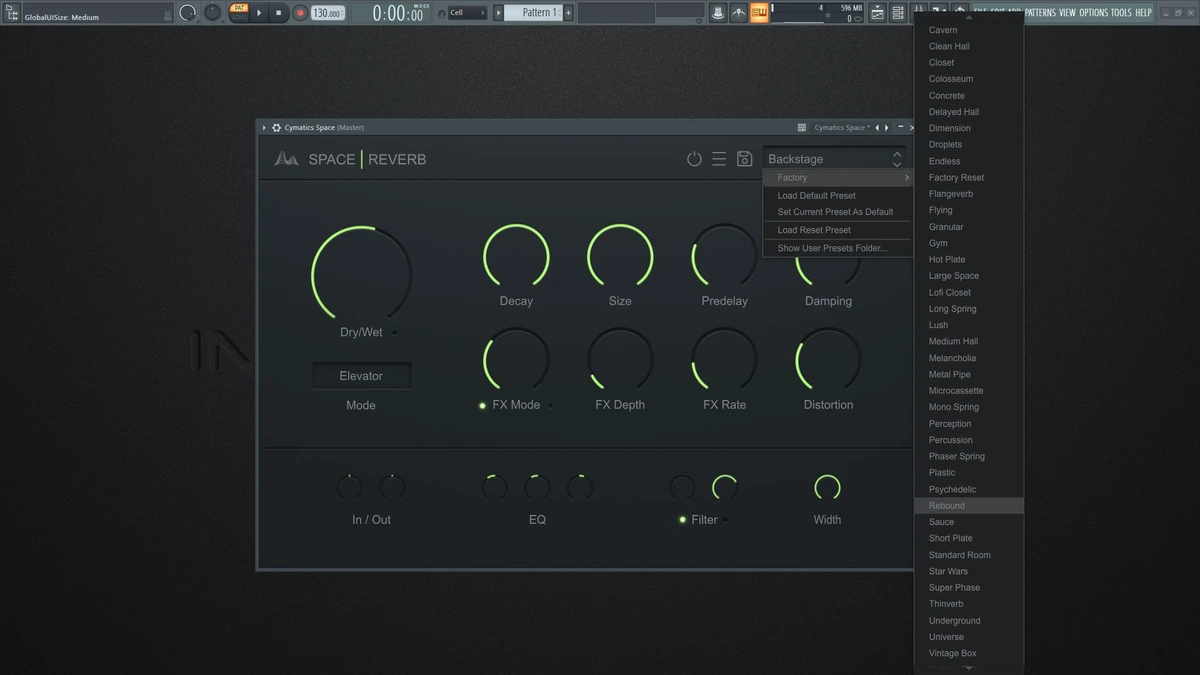Open the channel rack icon
Viewport: 1200px width, 675px height.
click(897, 13)
